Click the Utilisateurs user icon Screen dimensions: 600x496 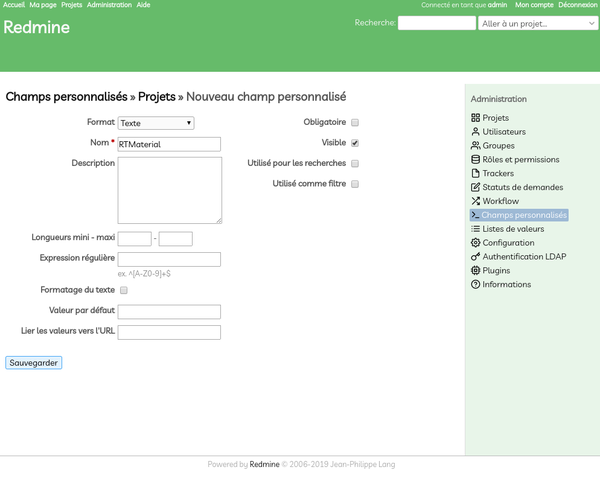tap(475, 132)
